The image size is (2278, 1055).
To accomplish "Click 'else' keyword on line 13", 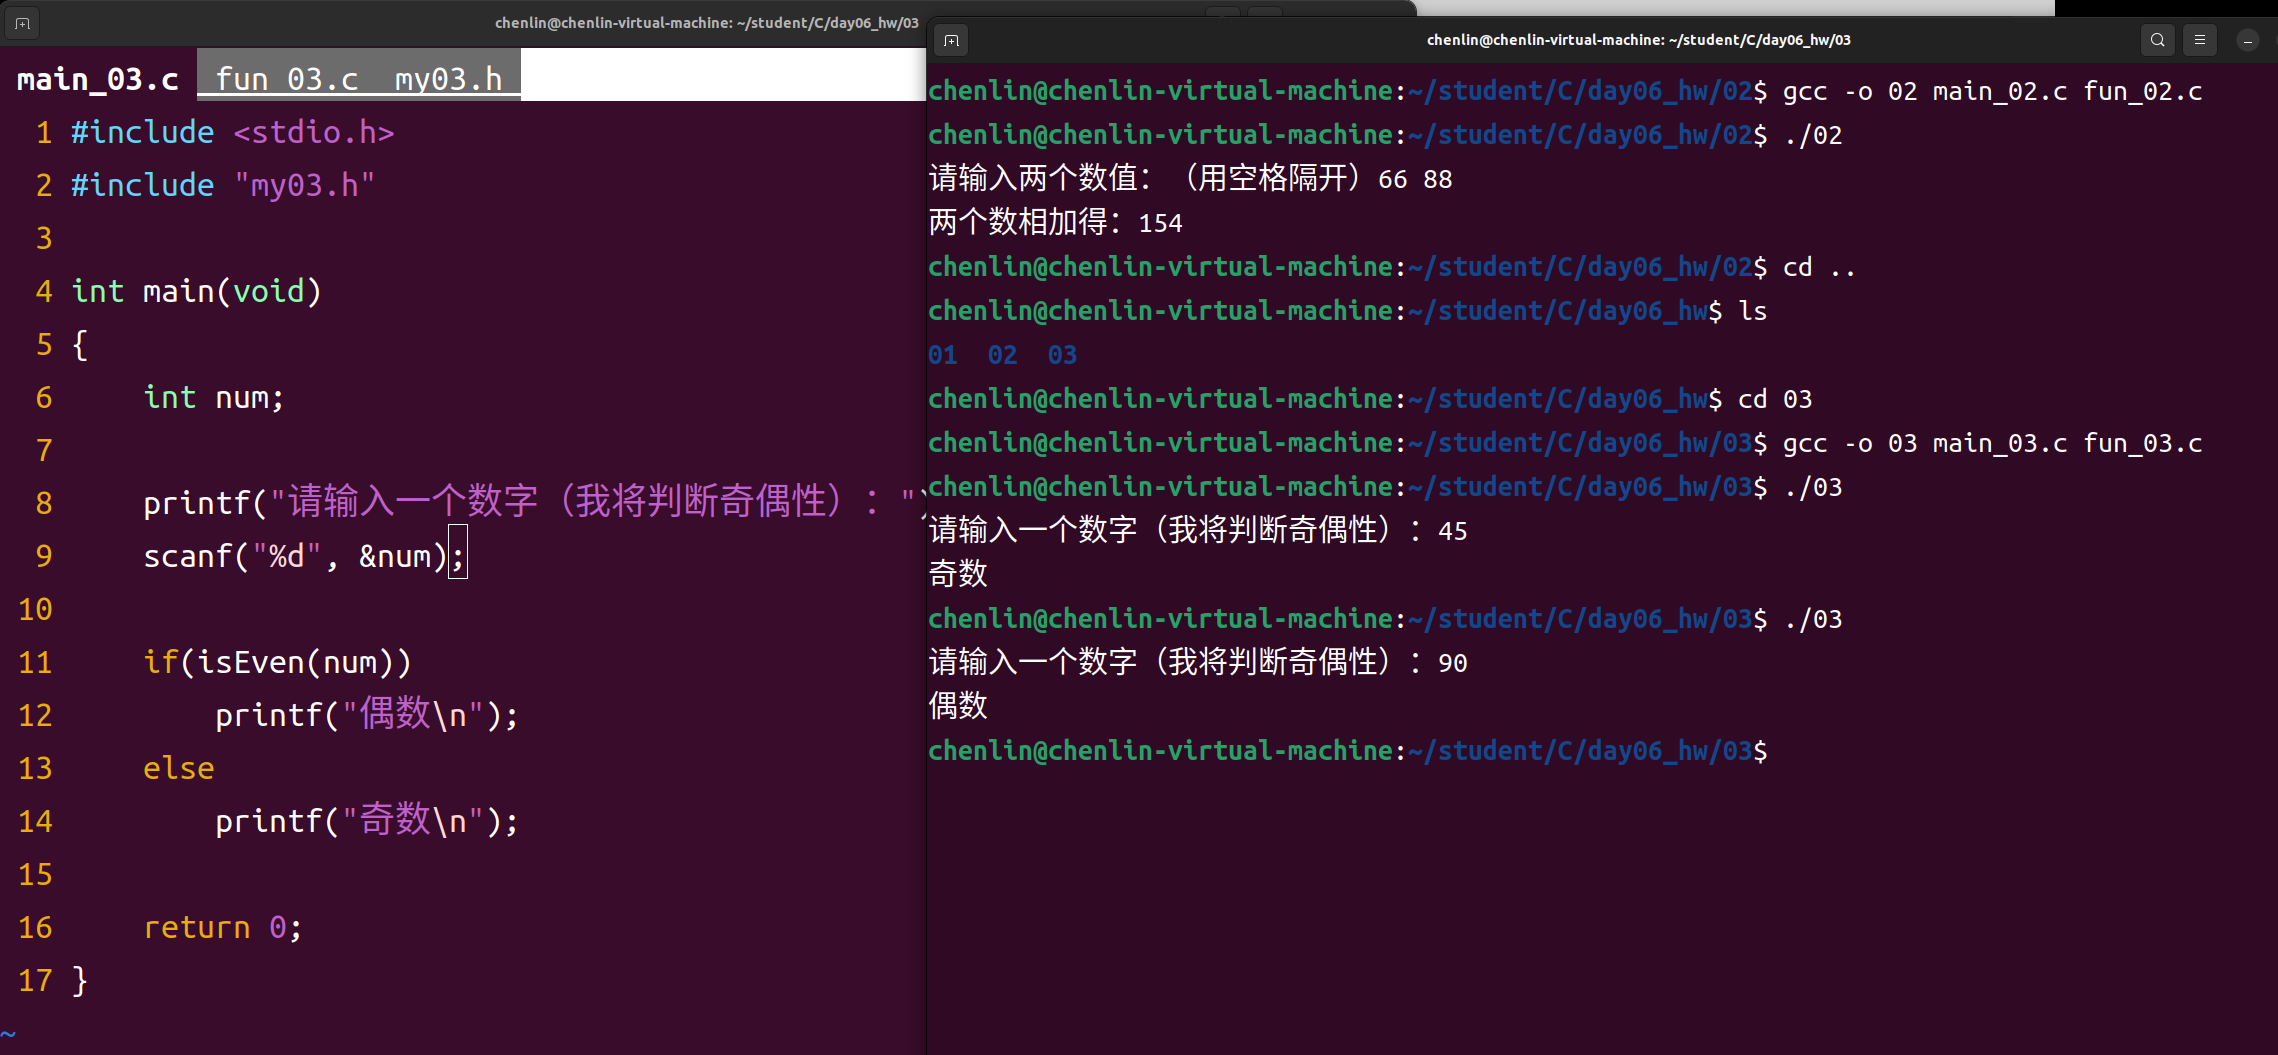I will click(178, 768).
